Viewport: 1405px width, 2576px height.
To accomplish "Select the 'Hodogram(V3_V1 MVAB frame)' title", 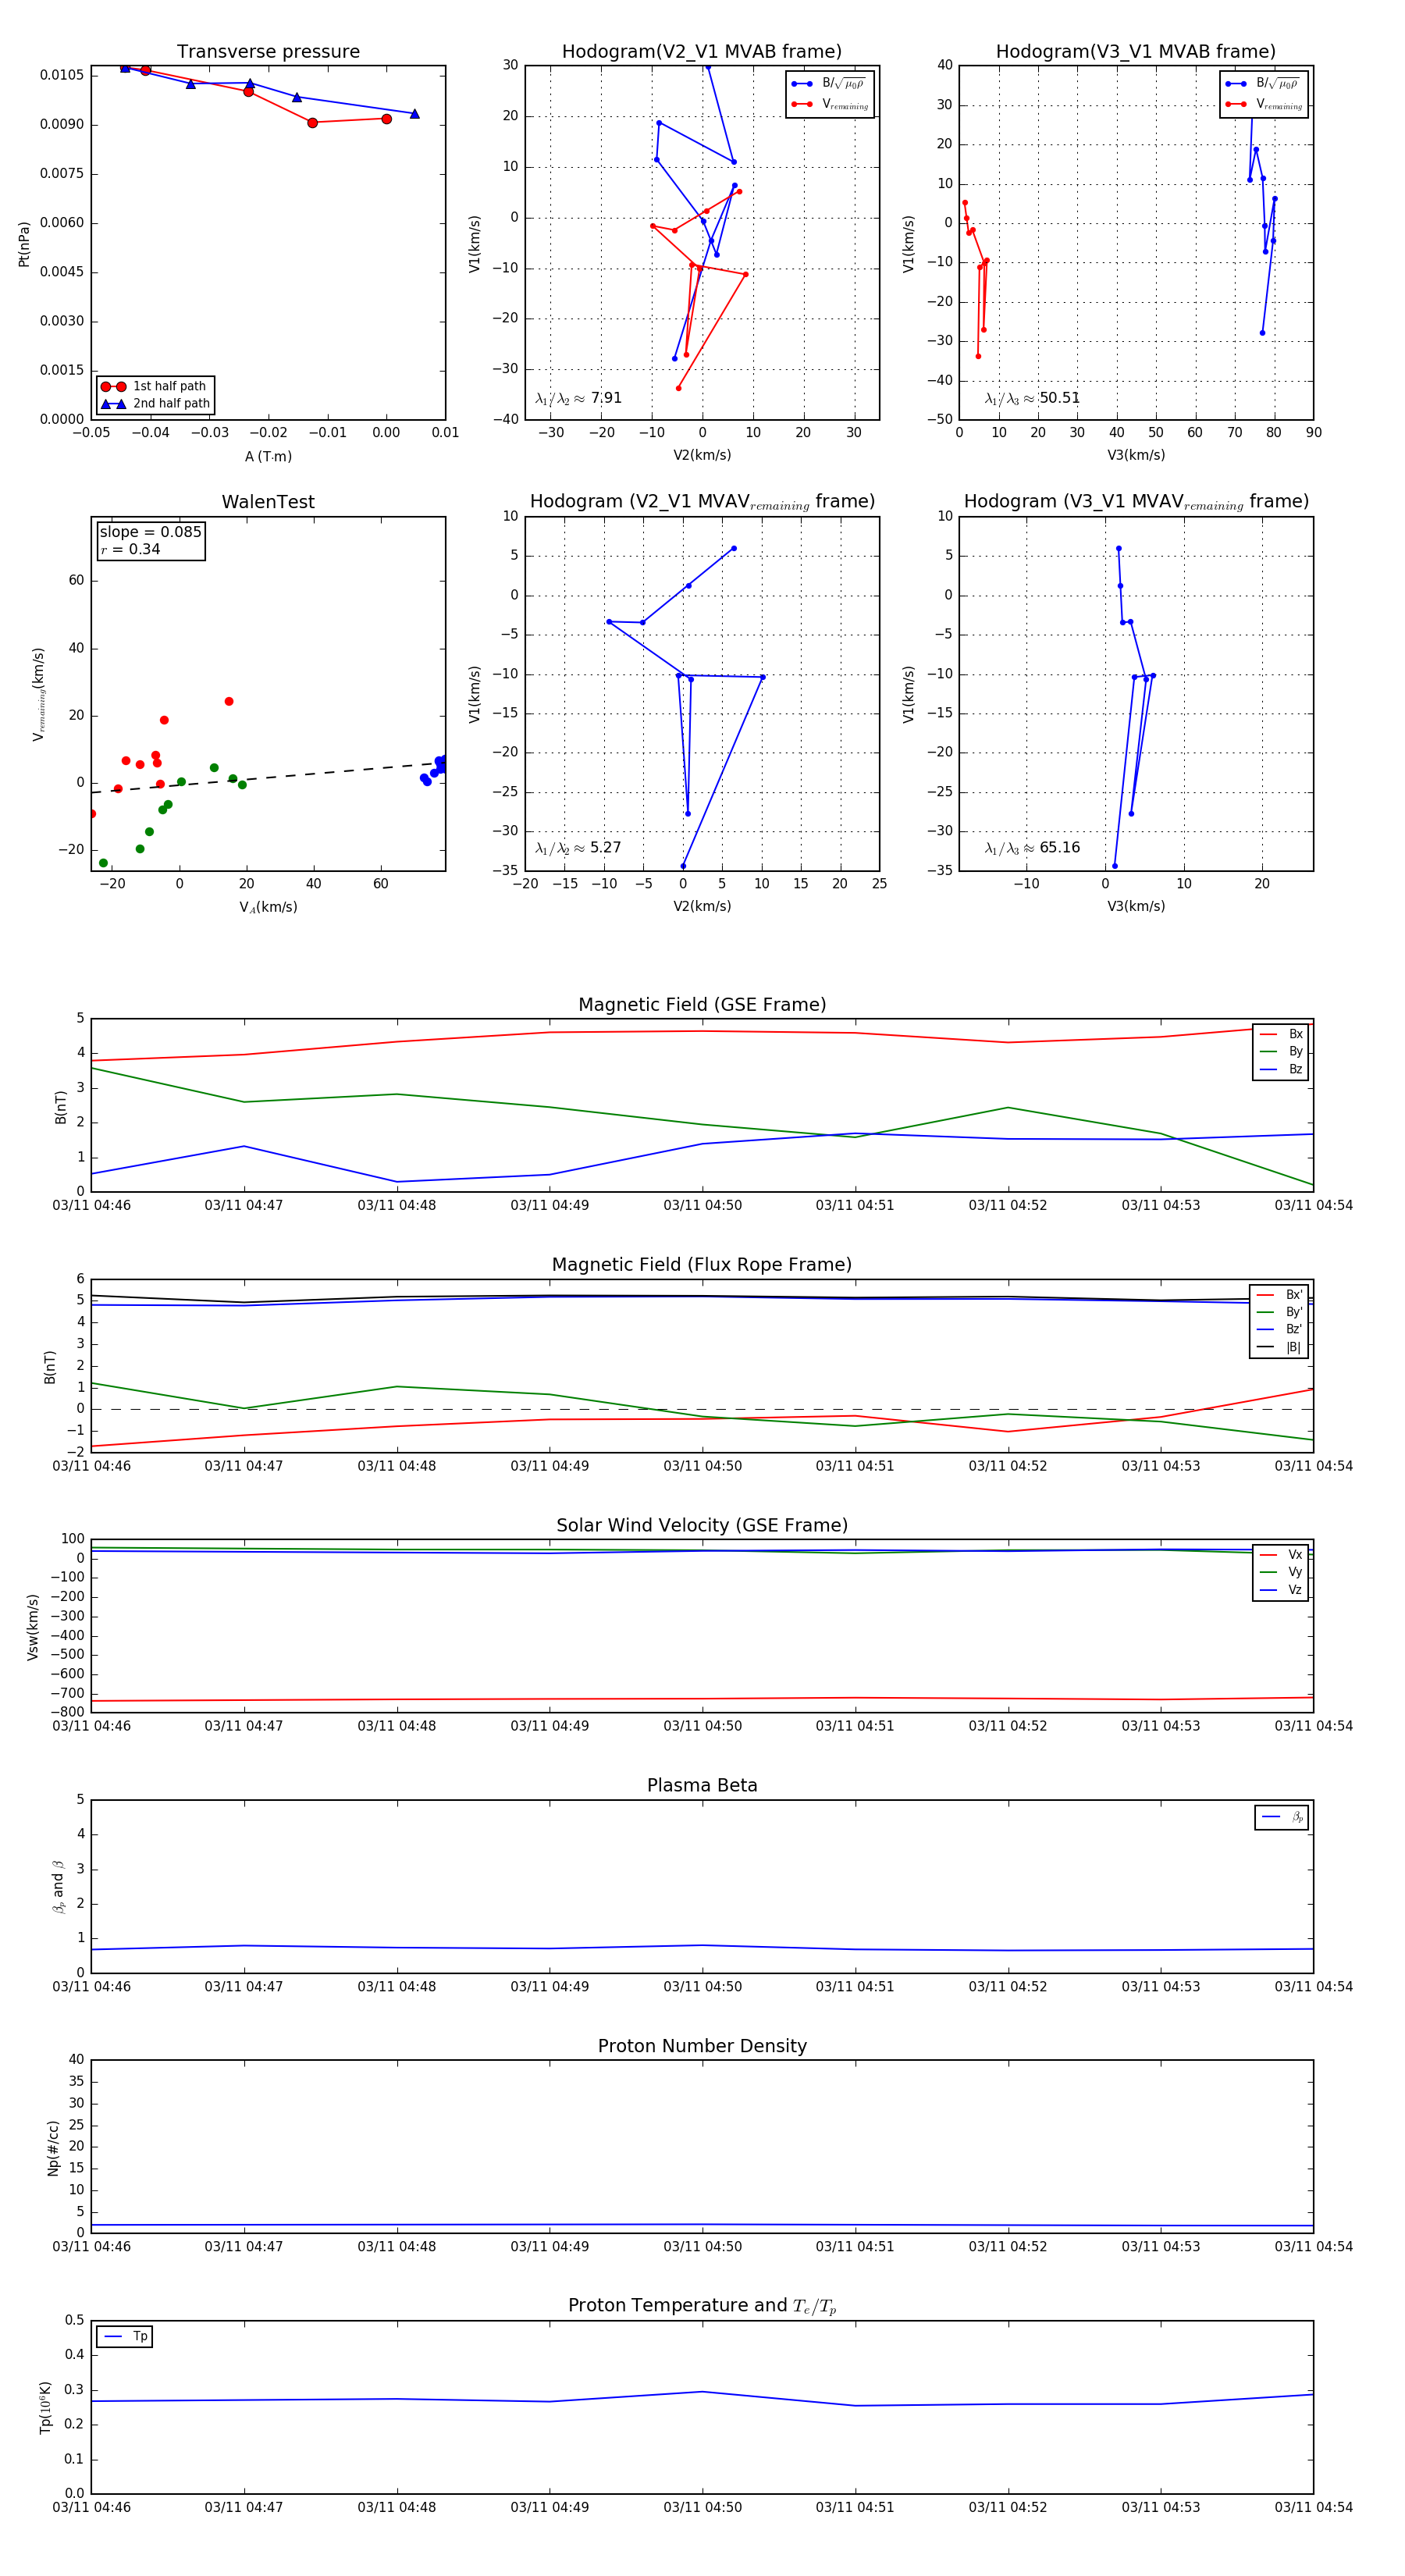I will pos(1136,51).
